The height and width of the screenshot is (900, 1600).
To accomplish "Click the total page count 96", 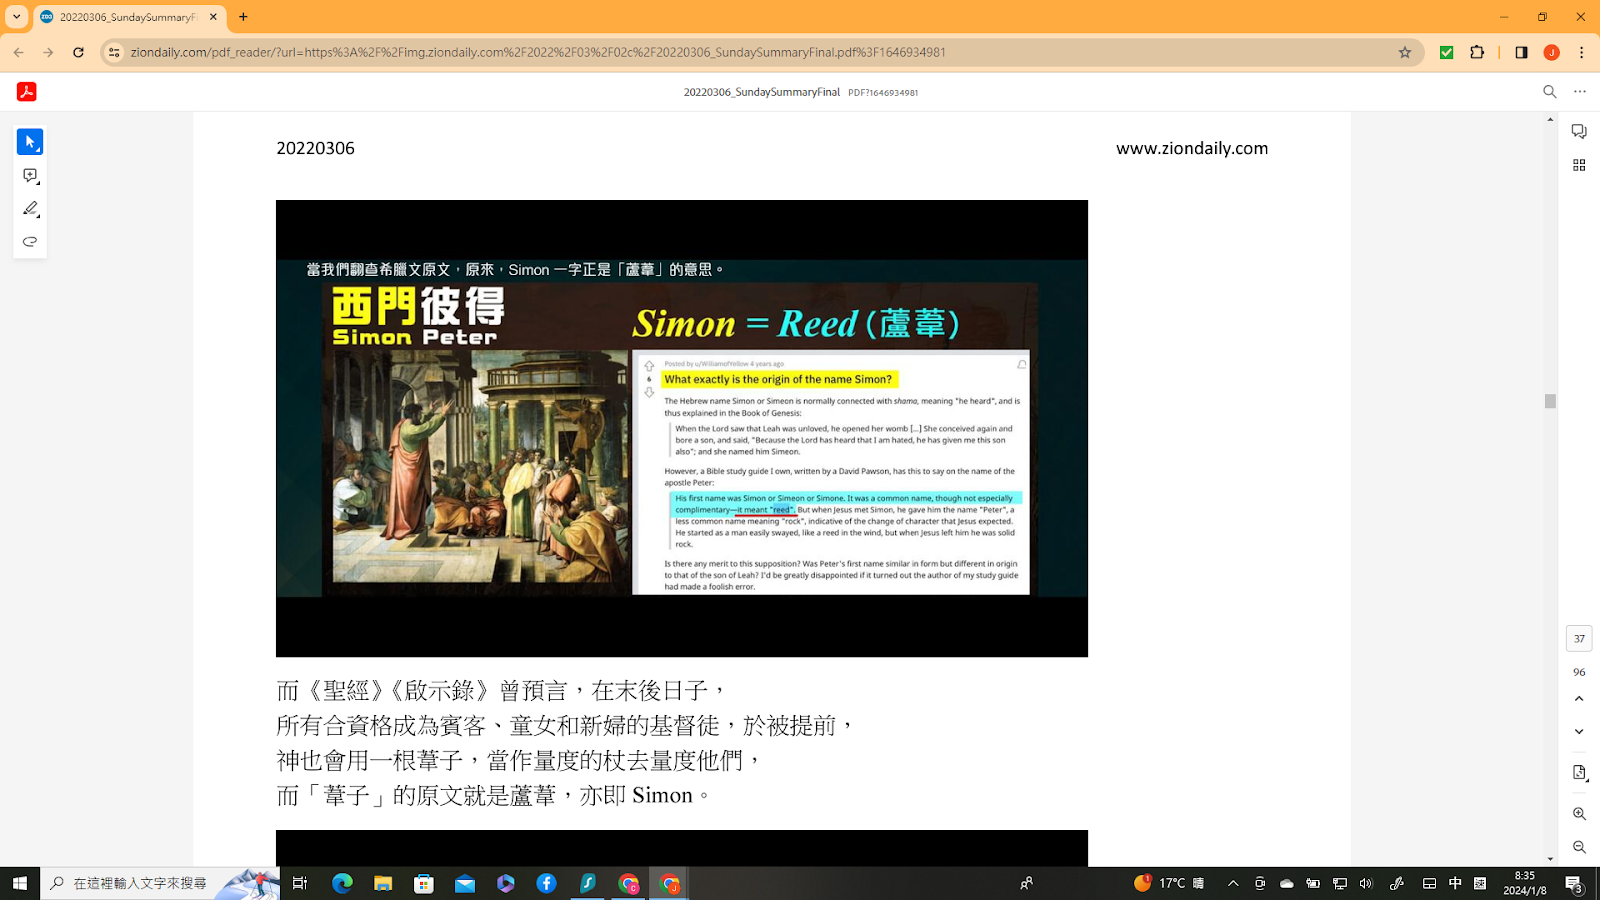I will [x=1579, y=672].
